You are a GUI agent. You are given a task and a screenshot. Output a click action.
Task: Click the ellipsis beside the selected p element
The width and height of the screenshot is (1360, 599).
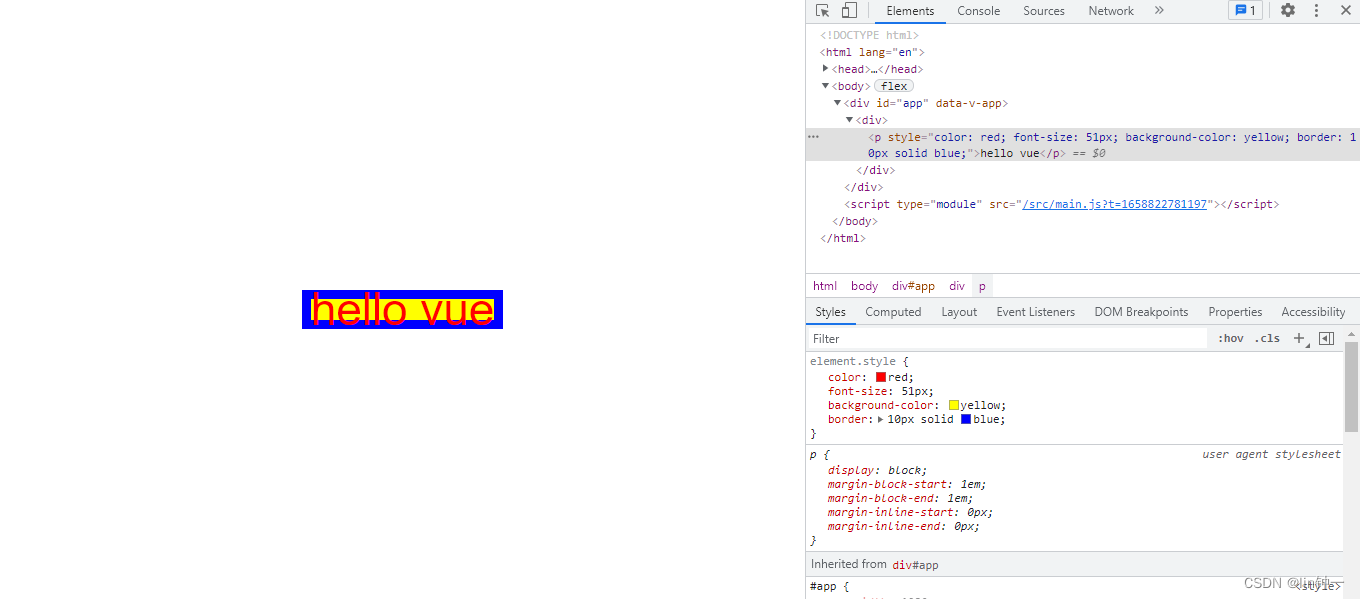[814, 137]
